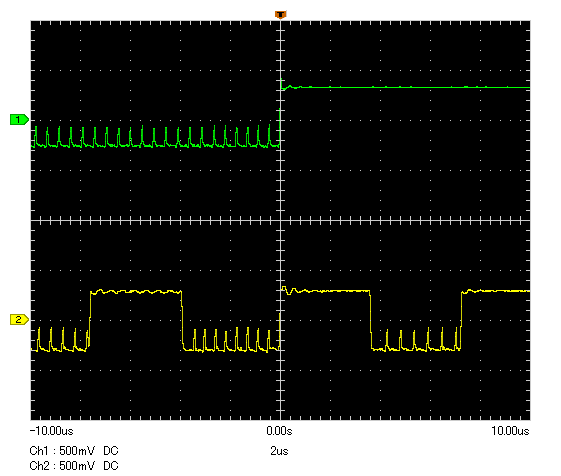
Task: Click the yellow low spikes after trigger
Action: pyautogui.click(x=416, y=339)
